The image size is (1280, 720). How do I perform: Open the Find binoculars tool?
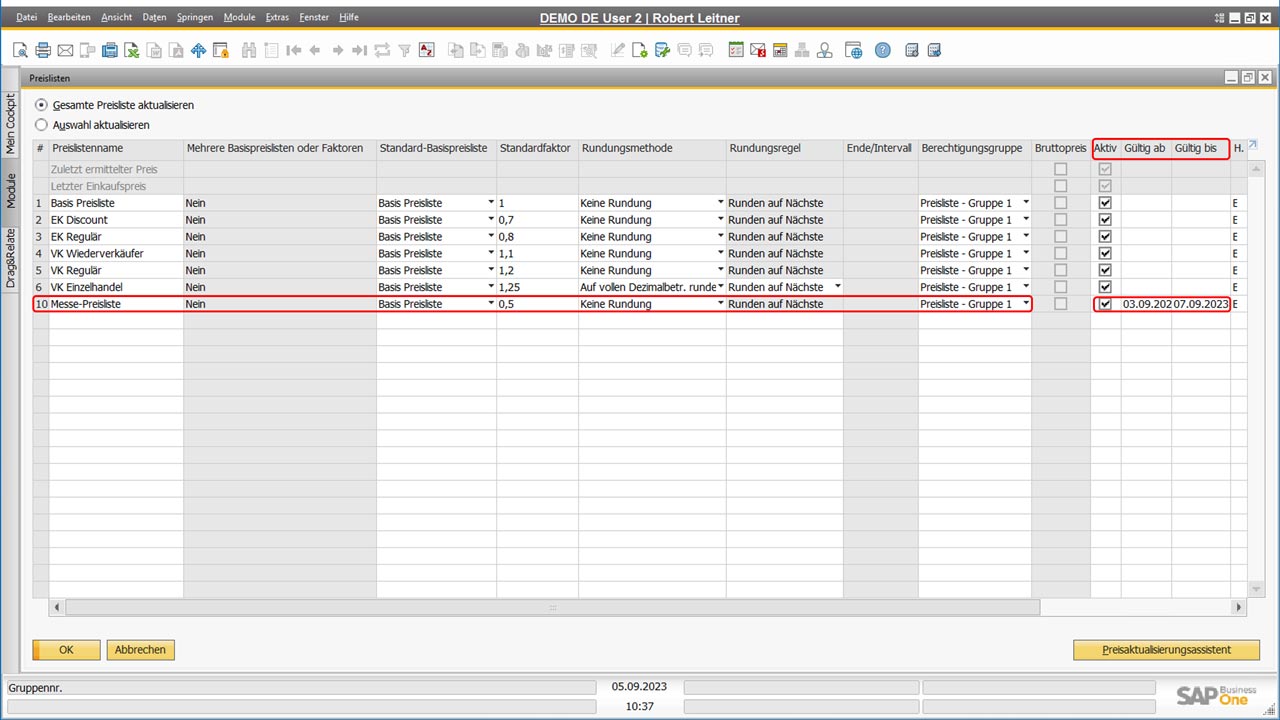(249, 50)
